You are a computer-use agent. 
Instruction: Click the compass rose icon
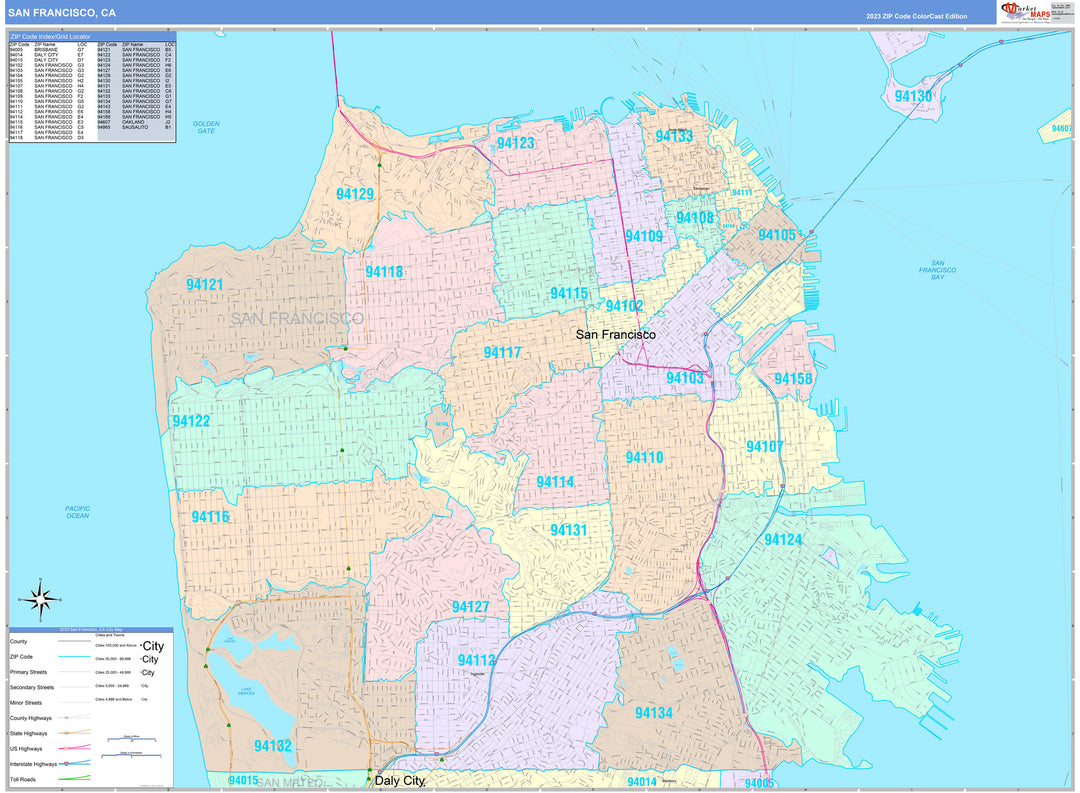click(x=41, y=600)
